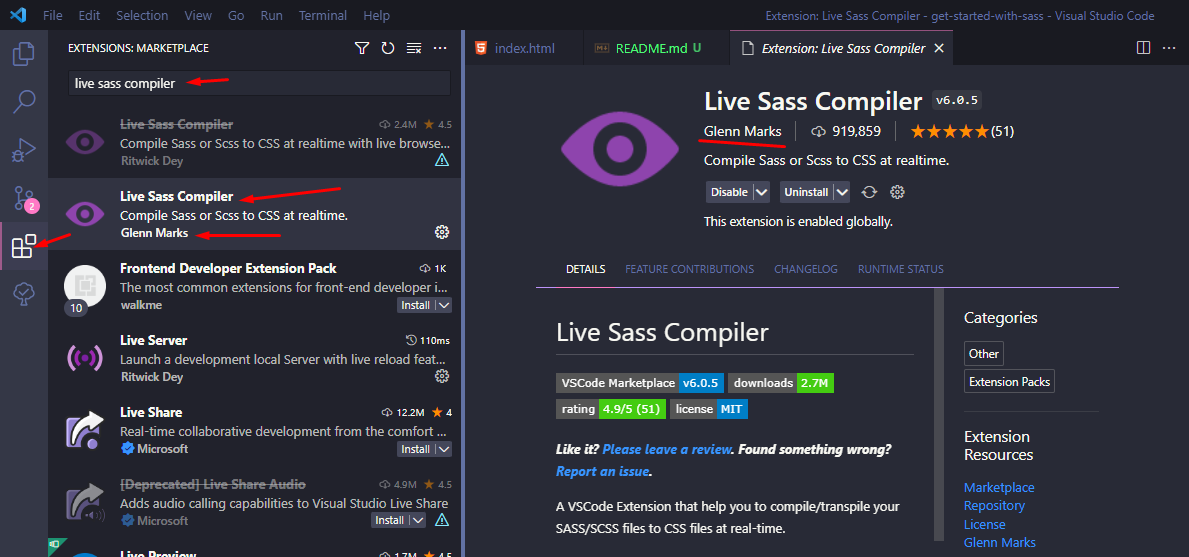The height and width of the screenshot is (557, 1189).
Task: Click the download count 919,859
Action: point(846,131)
